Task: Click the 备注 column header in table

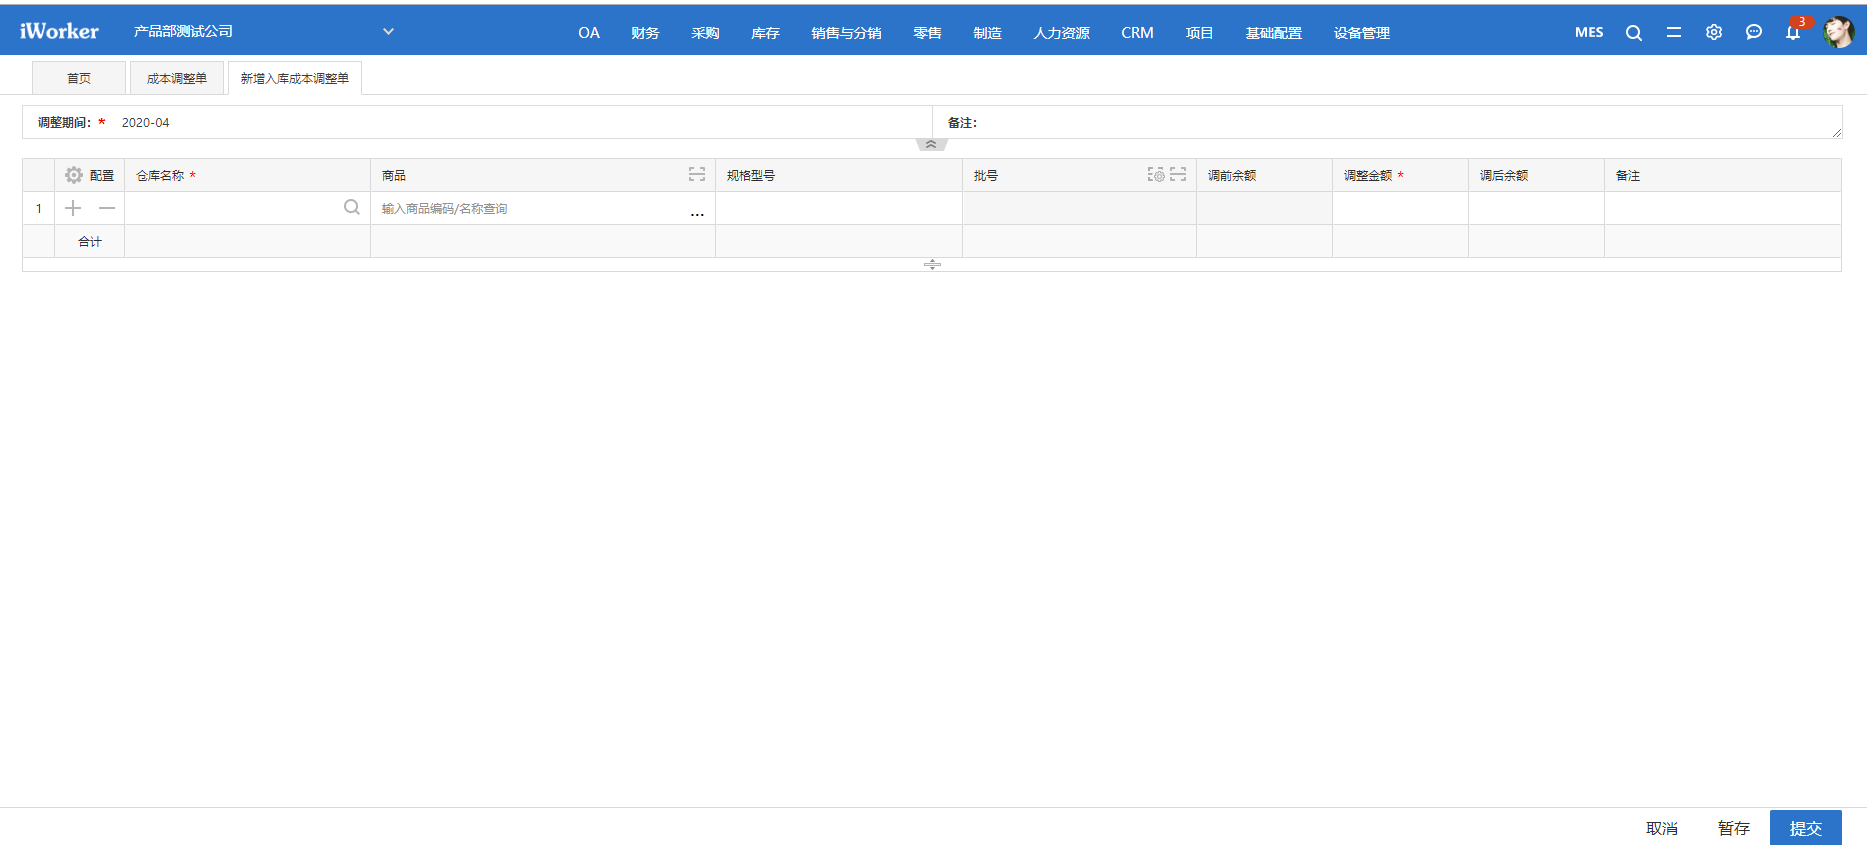Action: (x=1722, y=175)
